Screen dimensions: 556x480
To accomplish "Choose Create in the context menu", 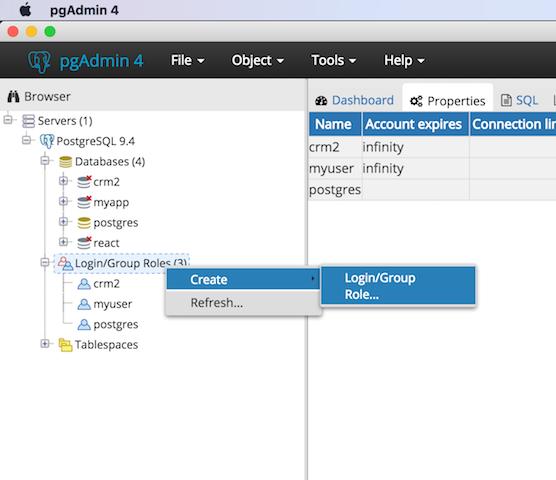I will tap(243, 279).
